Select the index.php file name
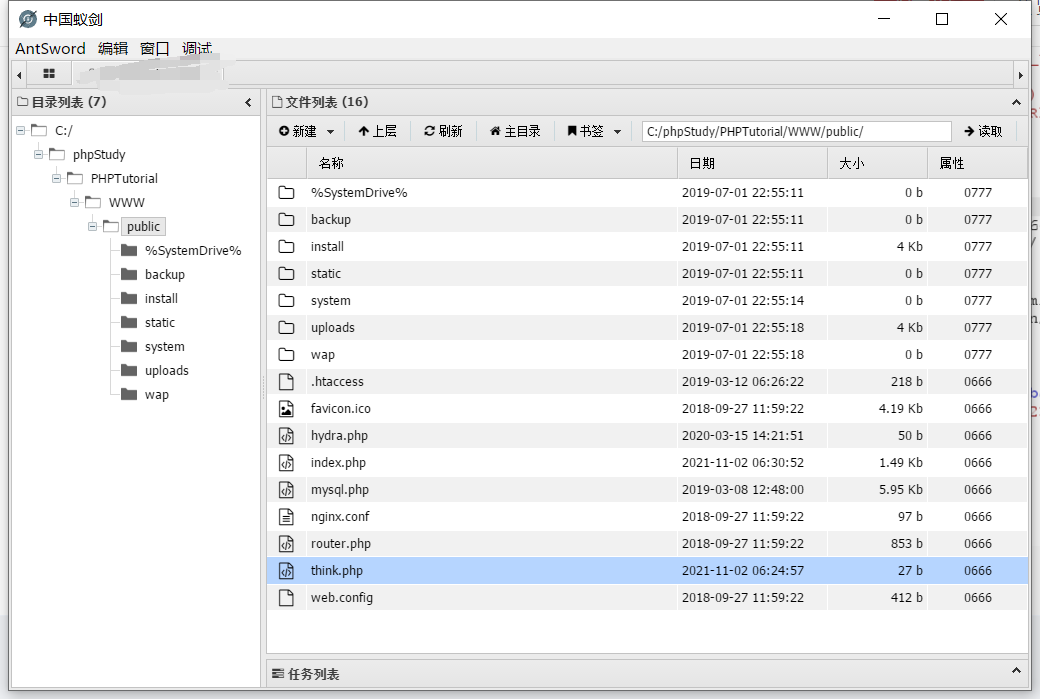 pos(338,463)
